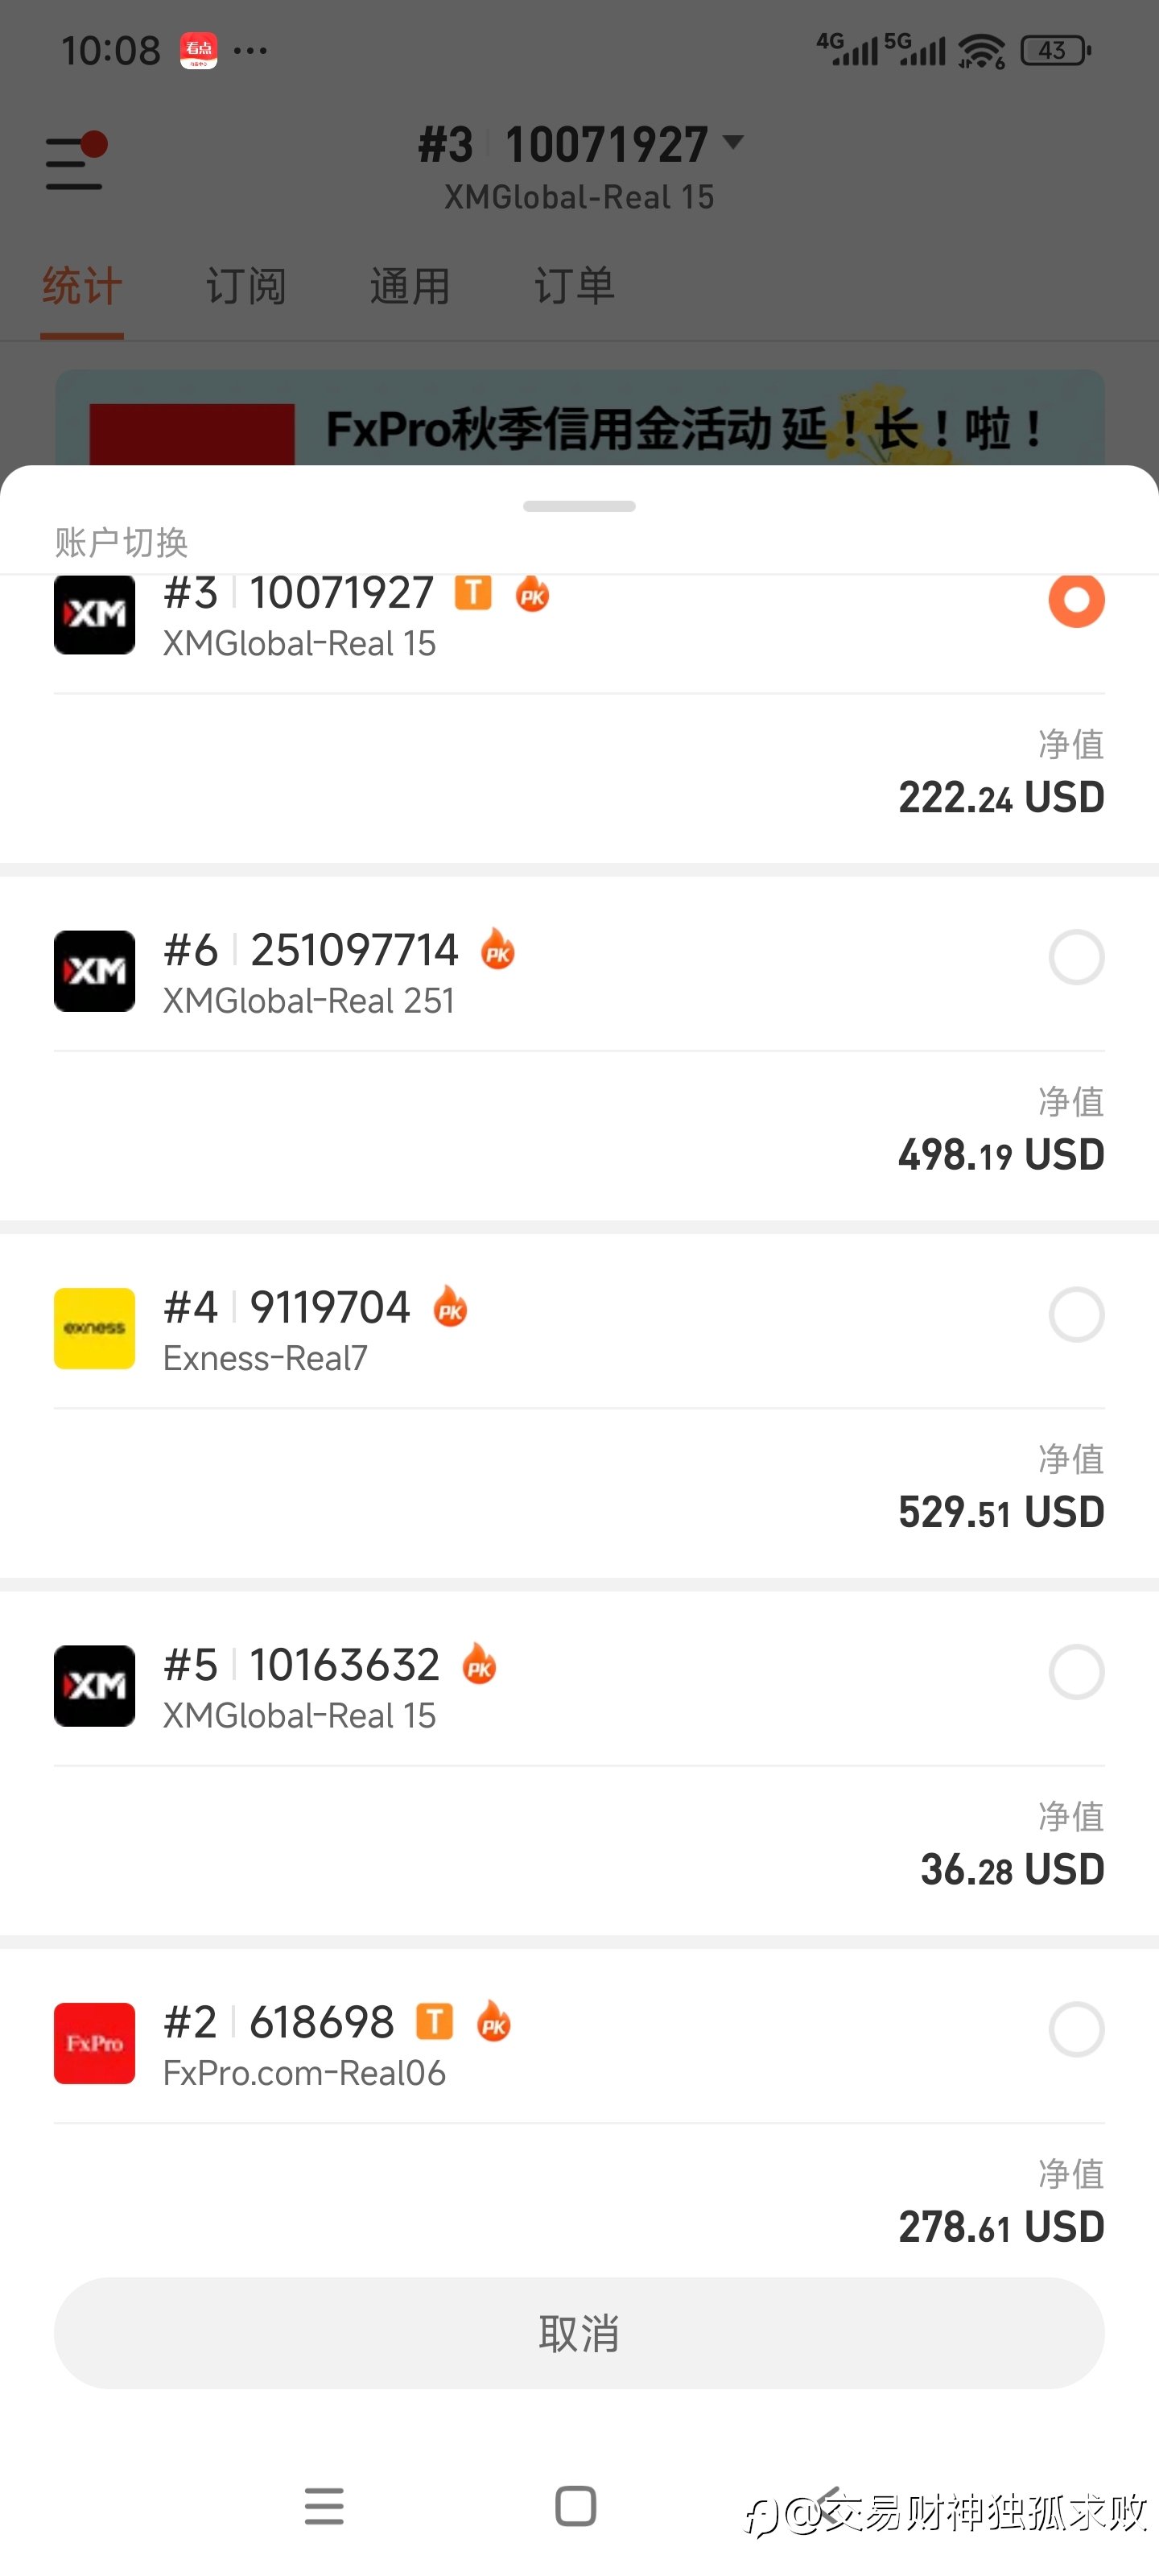Grab the bottom sheet drag handle
Viewport: 1159px width, 2576px height.
579,506
